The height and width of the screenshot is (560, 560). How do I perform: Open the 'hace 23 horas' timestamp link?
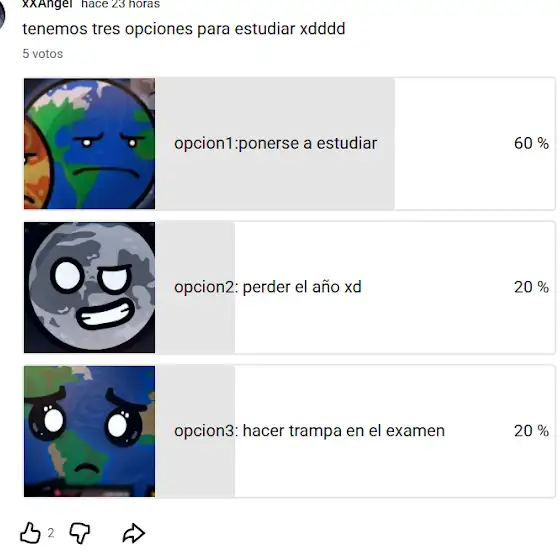121,4
